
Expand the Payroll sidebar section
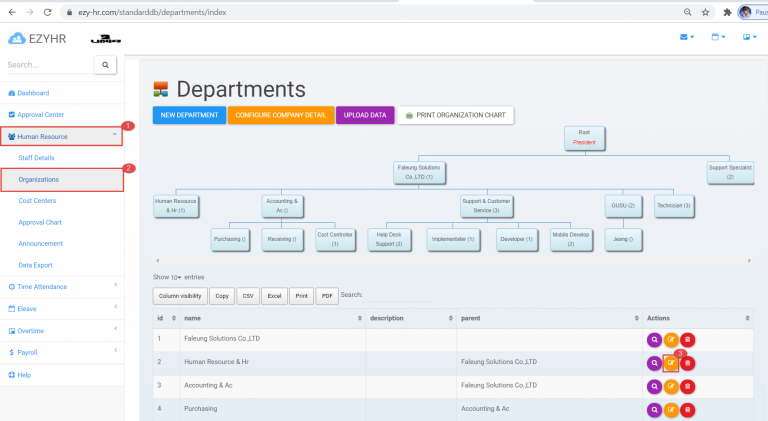[x=60, y=352]
